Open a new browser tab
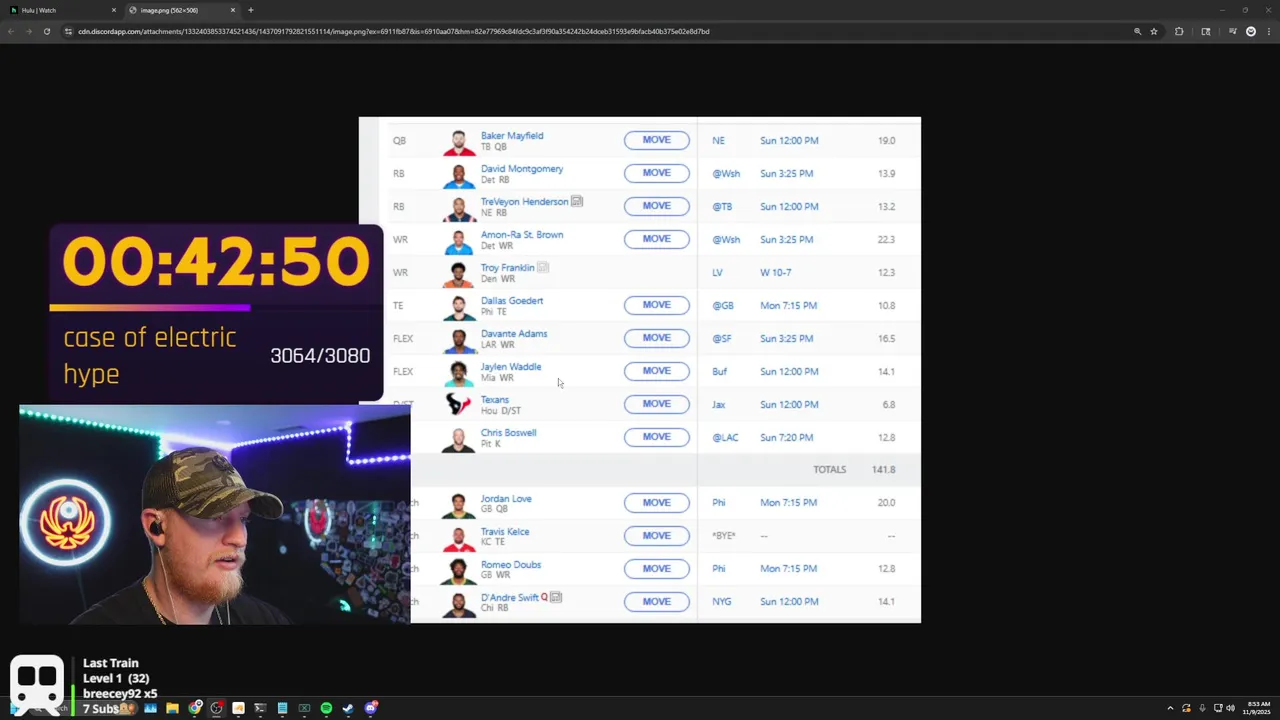 [250, 10]
